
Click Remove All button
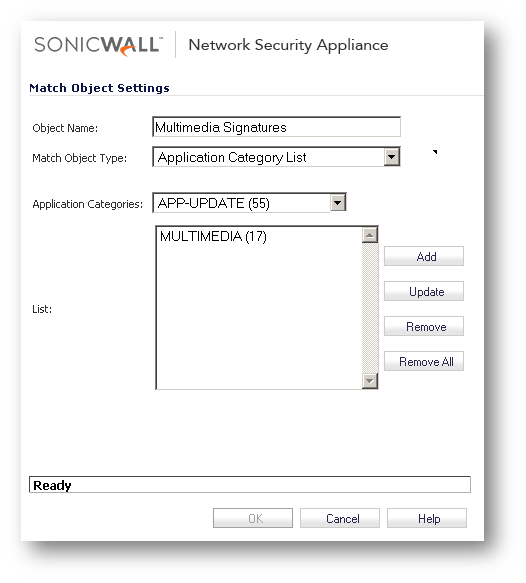pos(424,361)
